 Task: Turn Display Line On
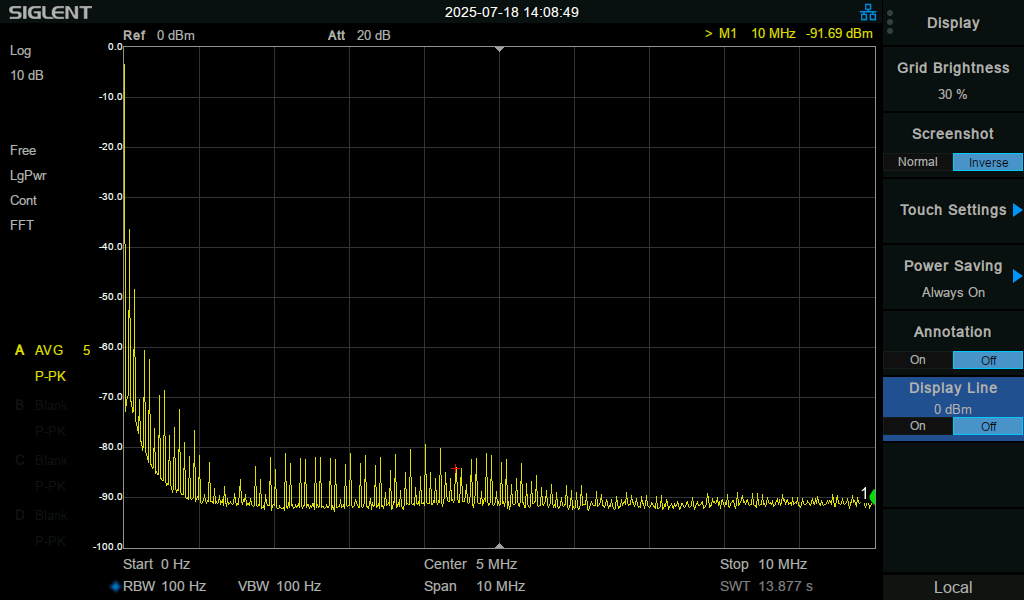(918, 426)
